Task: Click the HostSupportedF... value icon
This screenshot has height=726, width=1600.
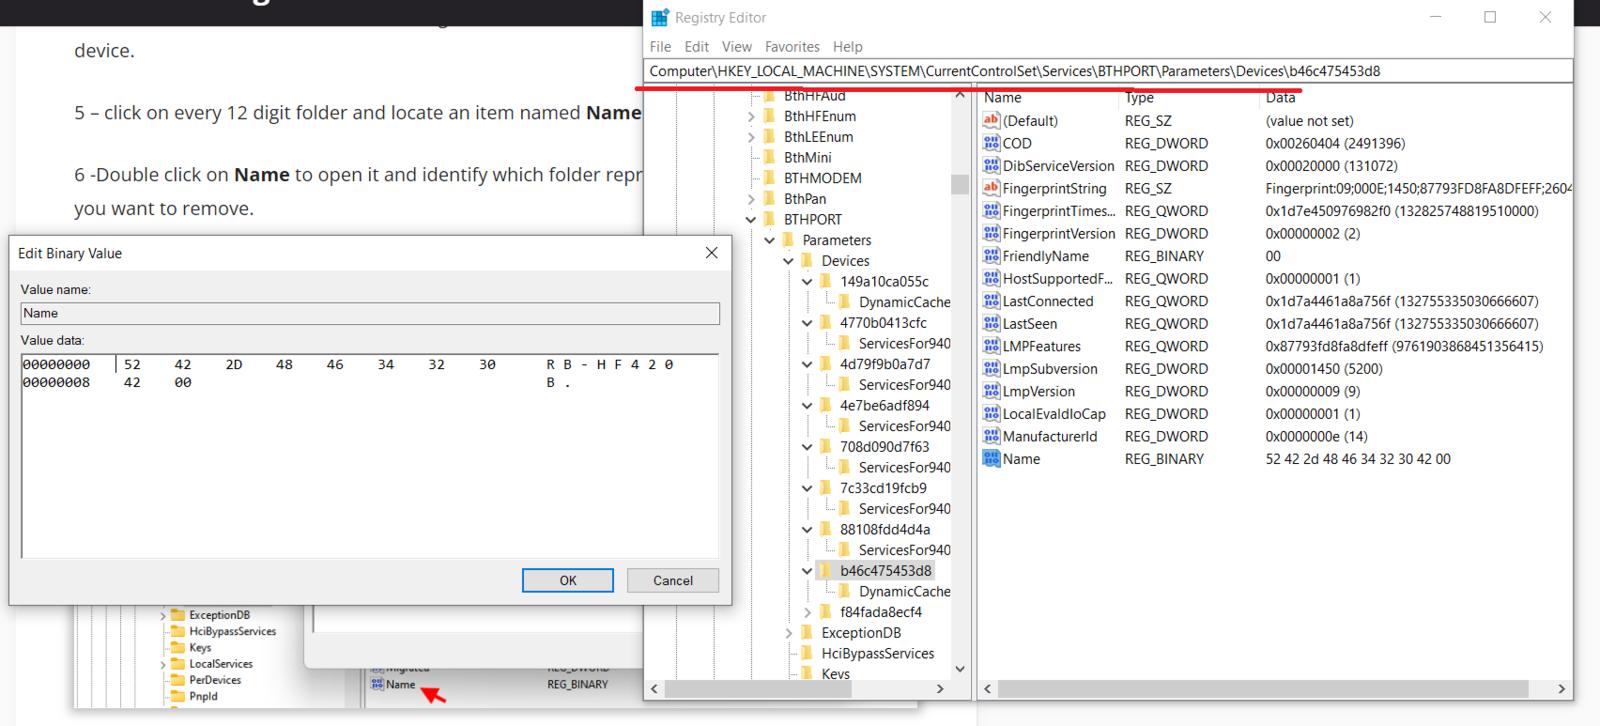Action: point(991,279)
